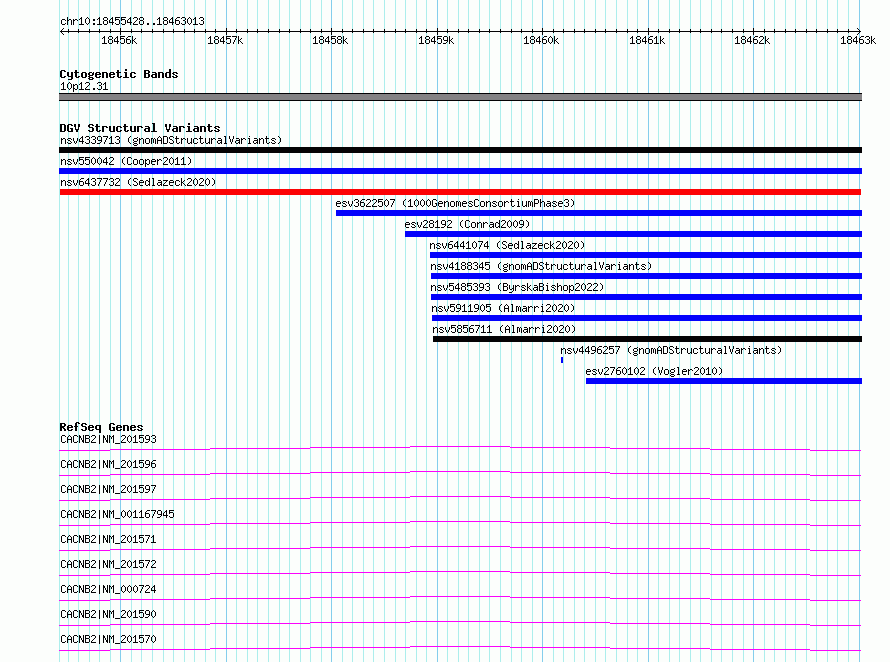Open transcript label CACNB2|NM_201572
This screenshot has height=662, width=890.
click(x=108, y=564)
